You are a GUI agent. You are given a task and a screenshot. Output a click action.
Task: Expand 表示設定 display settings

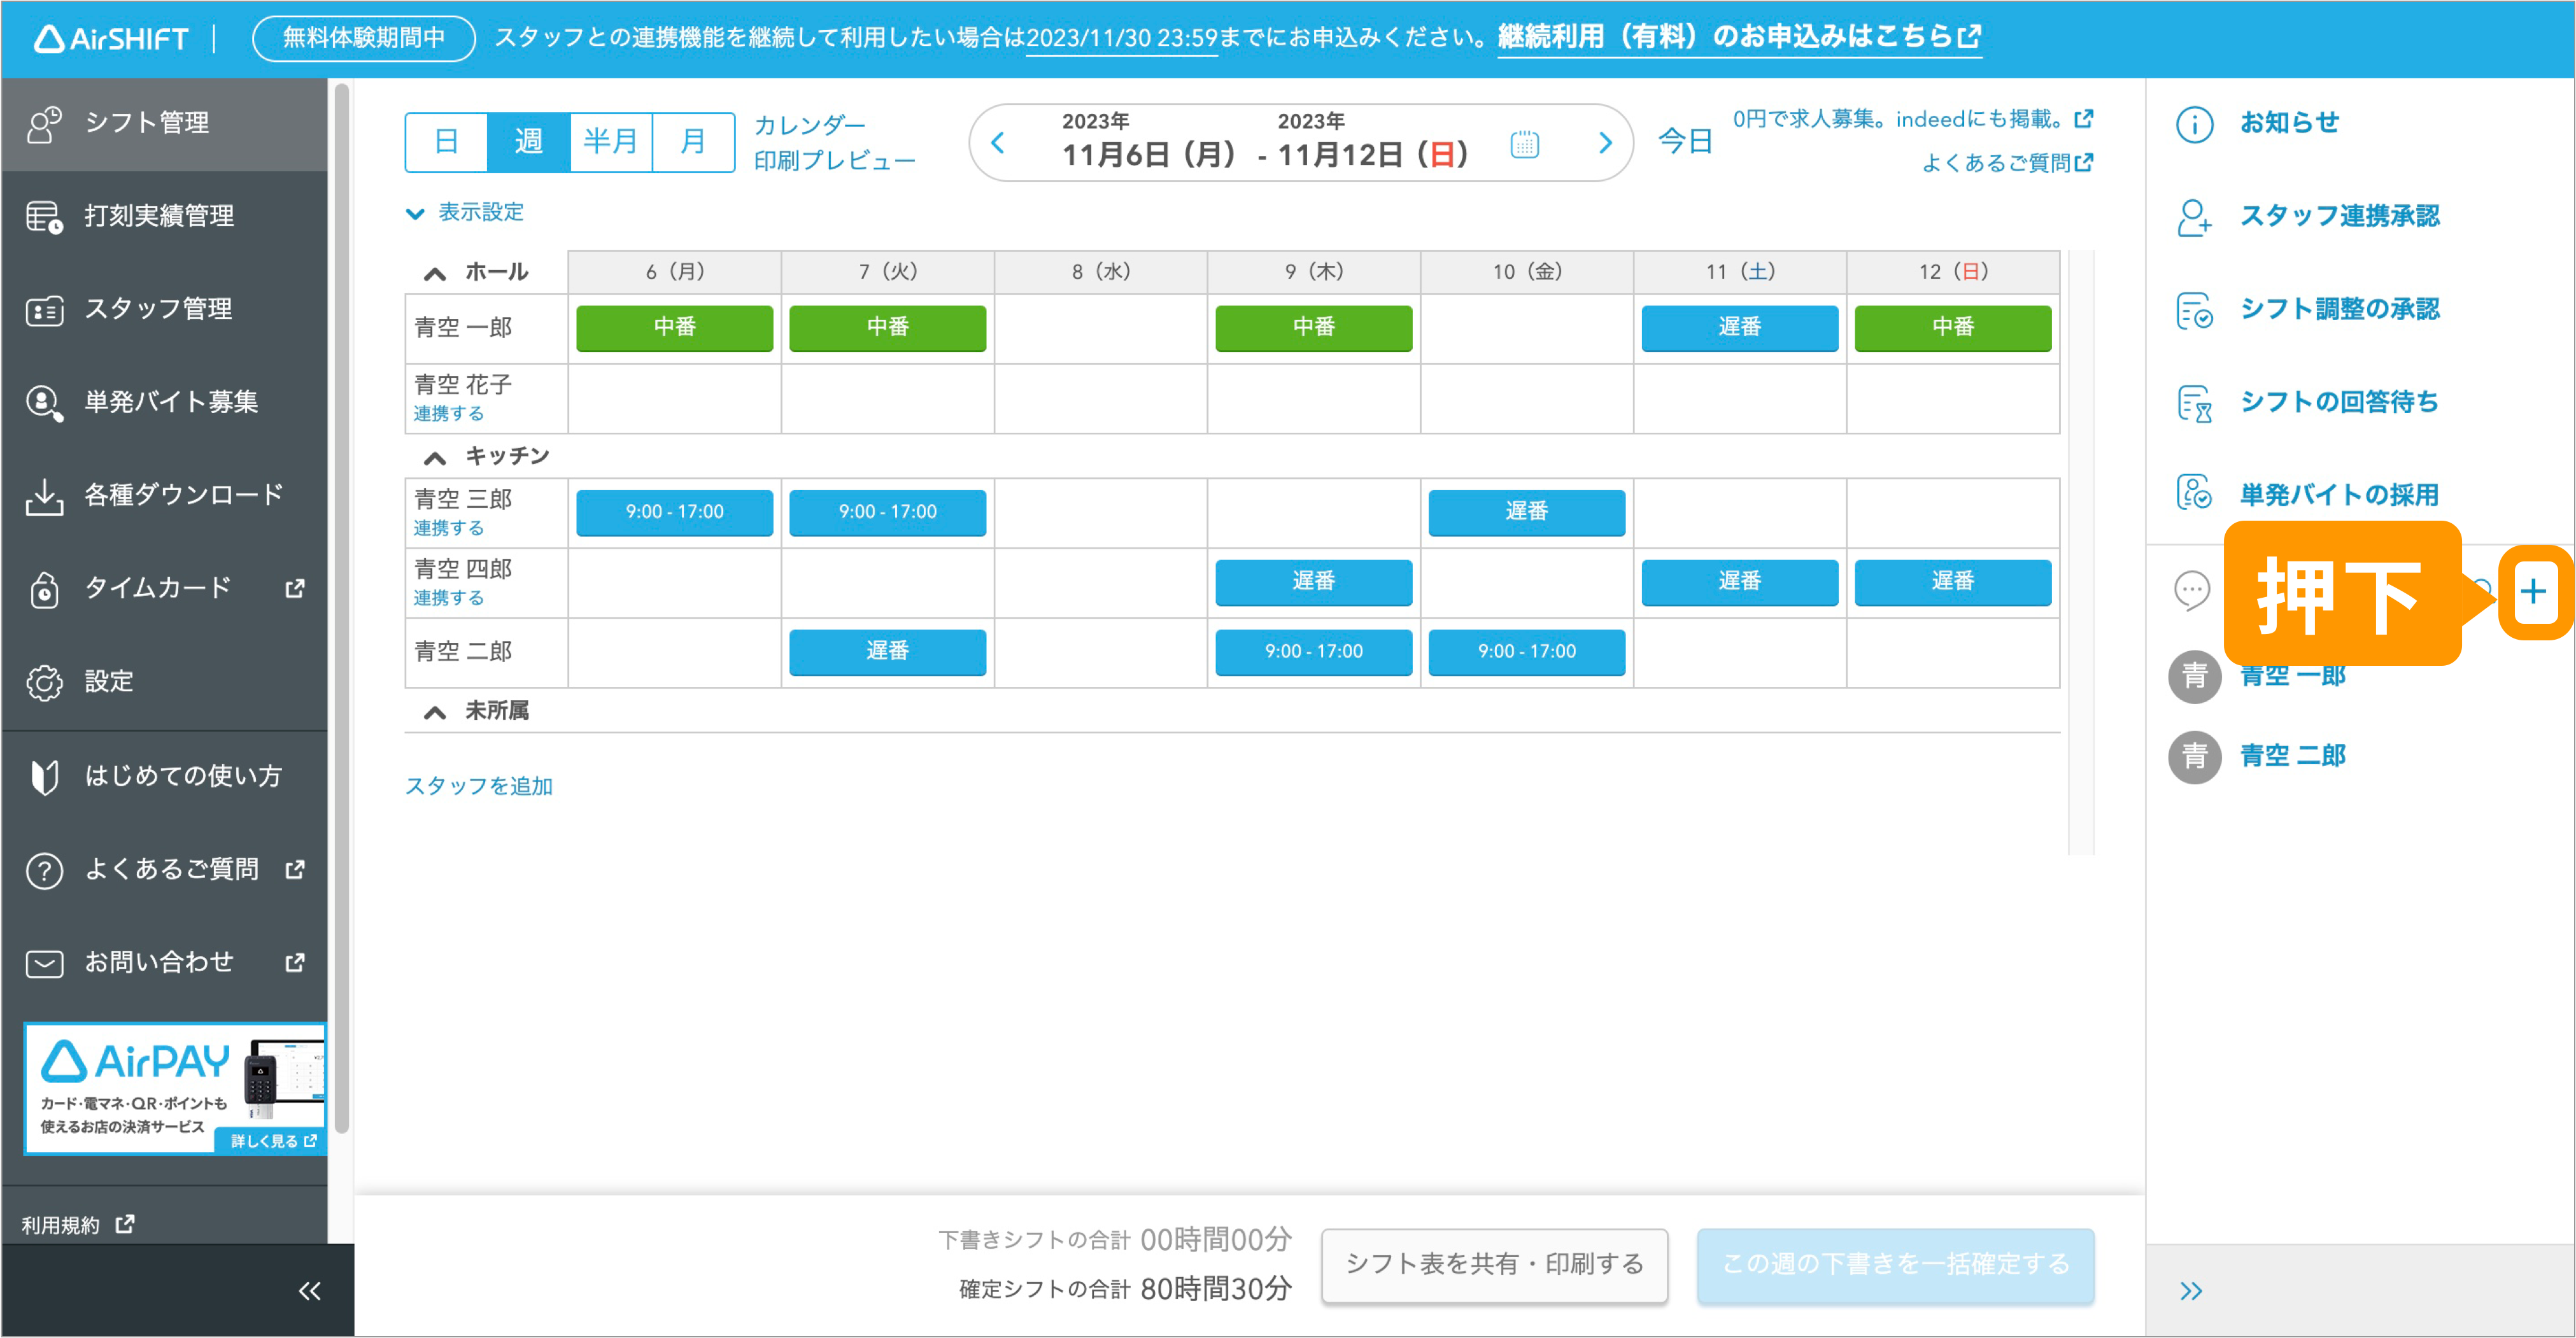coord(465,212)
